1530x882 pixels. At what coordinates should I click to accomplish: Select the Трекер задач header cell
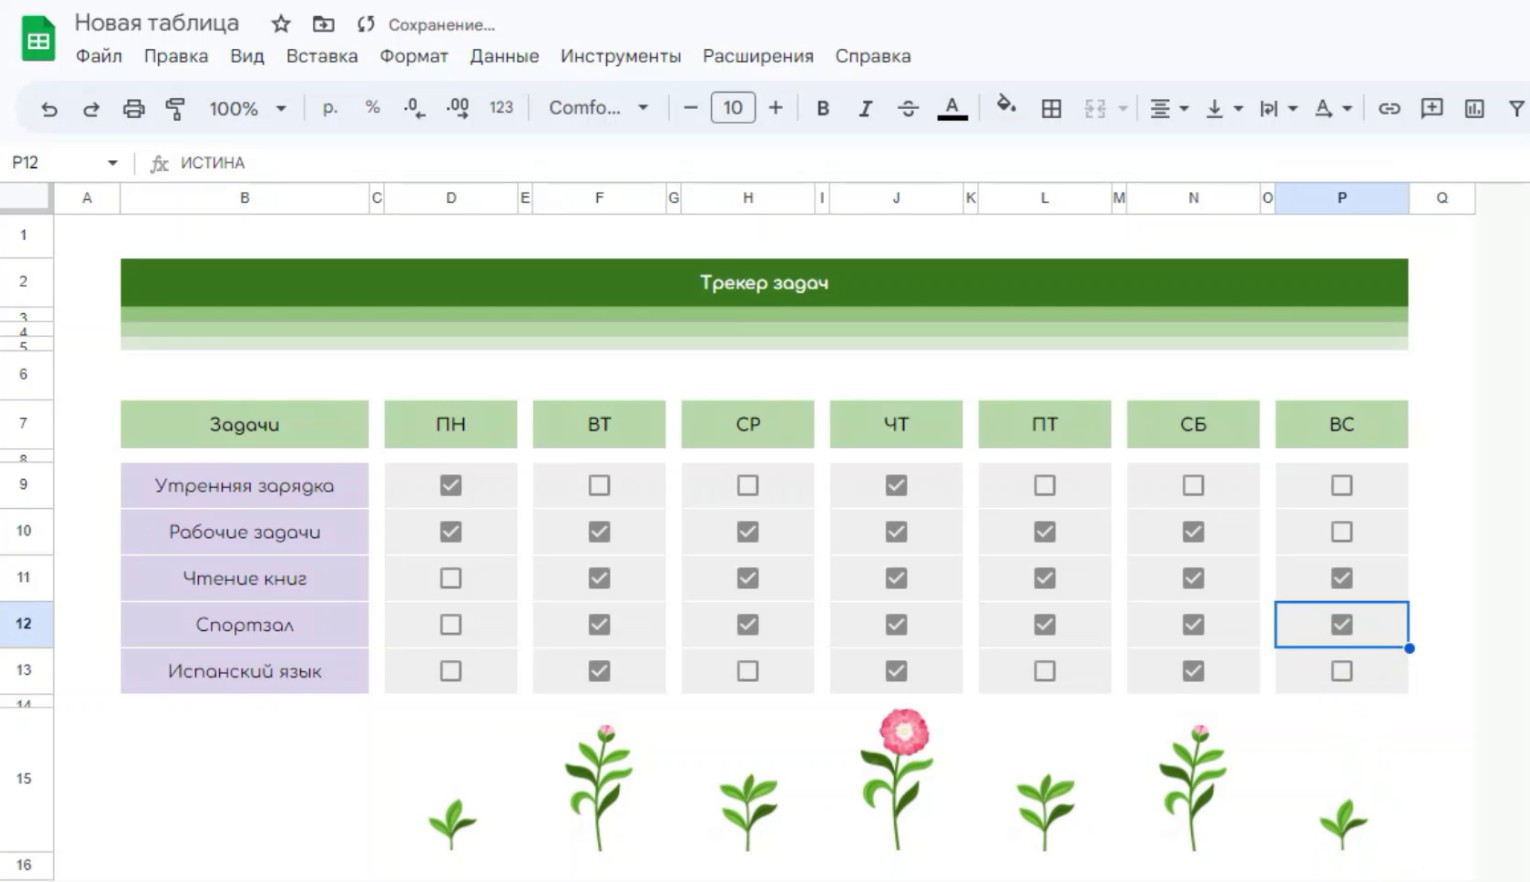tap(764, 282)
